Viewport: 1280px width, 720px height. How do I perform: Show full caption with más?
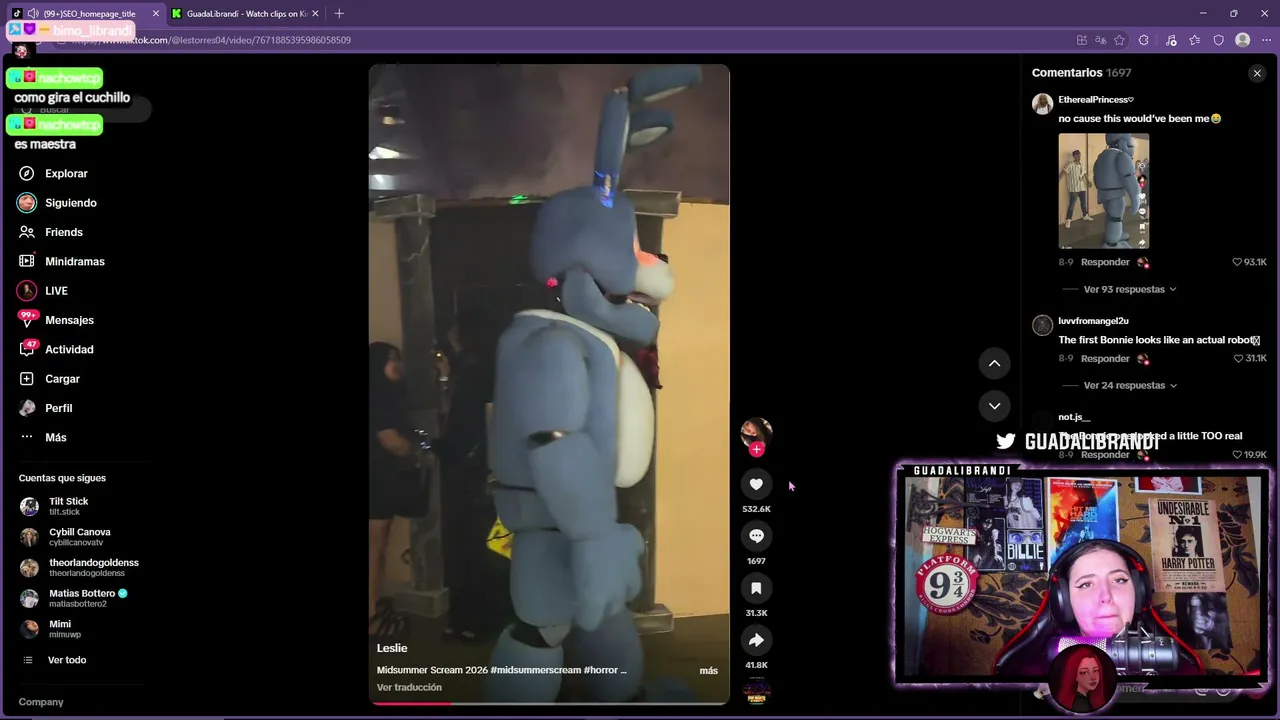[x=708, y=670]
